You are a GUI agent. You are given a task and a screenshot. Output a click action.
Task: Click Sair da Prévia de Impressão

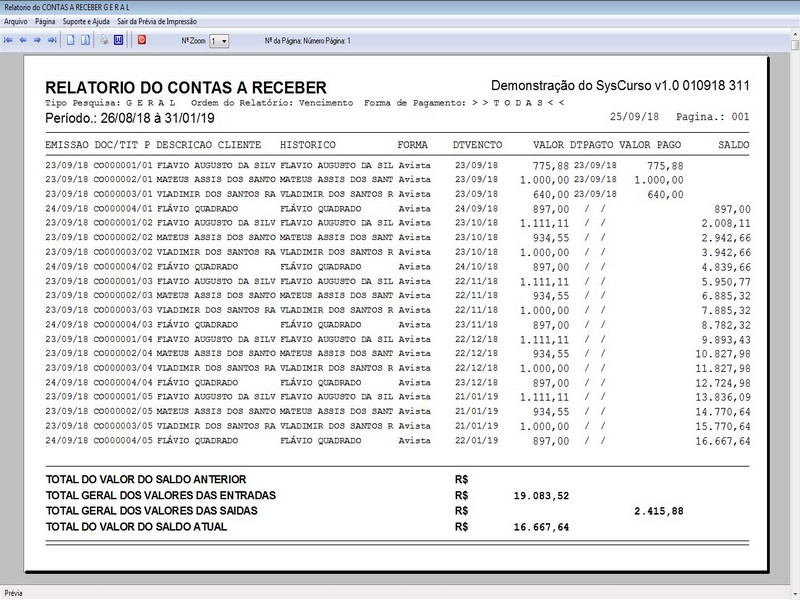[157, 21]
